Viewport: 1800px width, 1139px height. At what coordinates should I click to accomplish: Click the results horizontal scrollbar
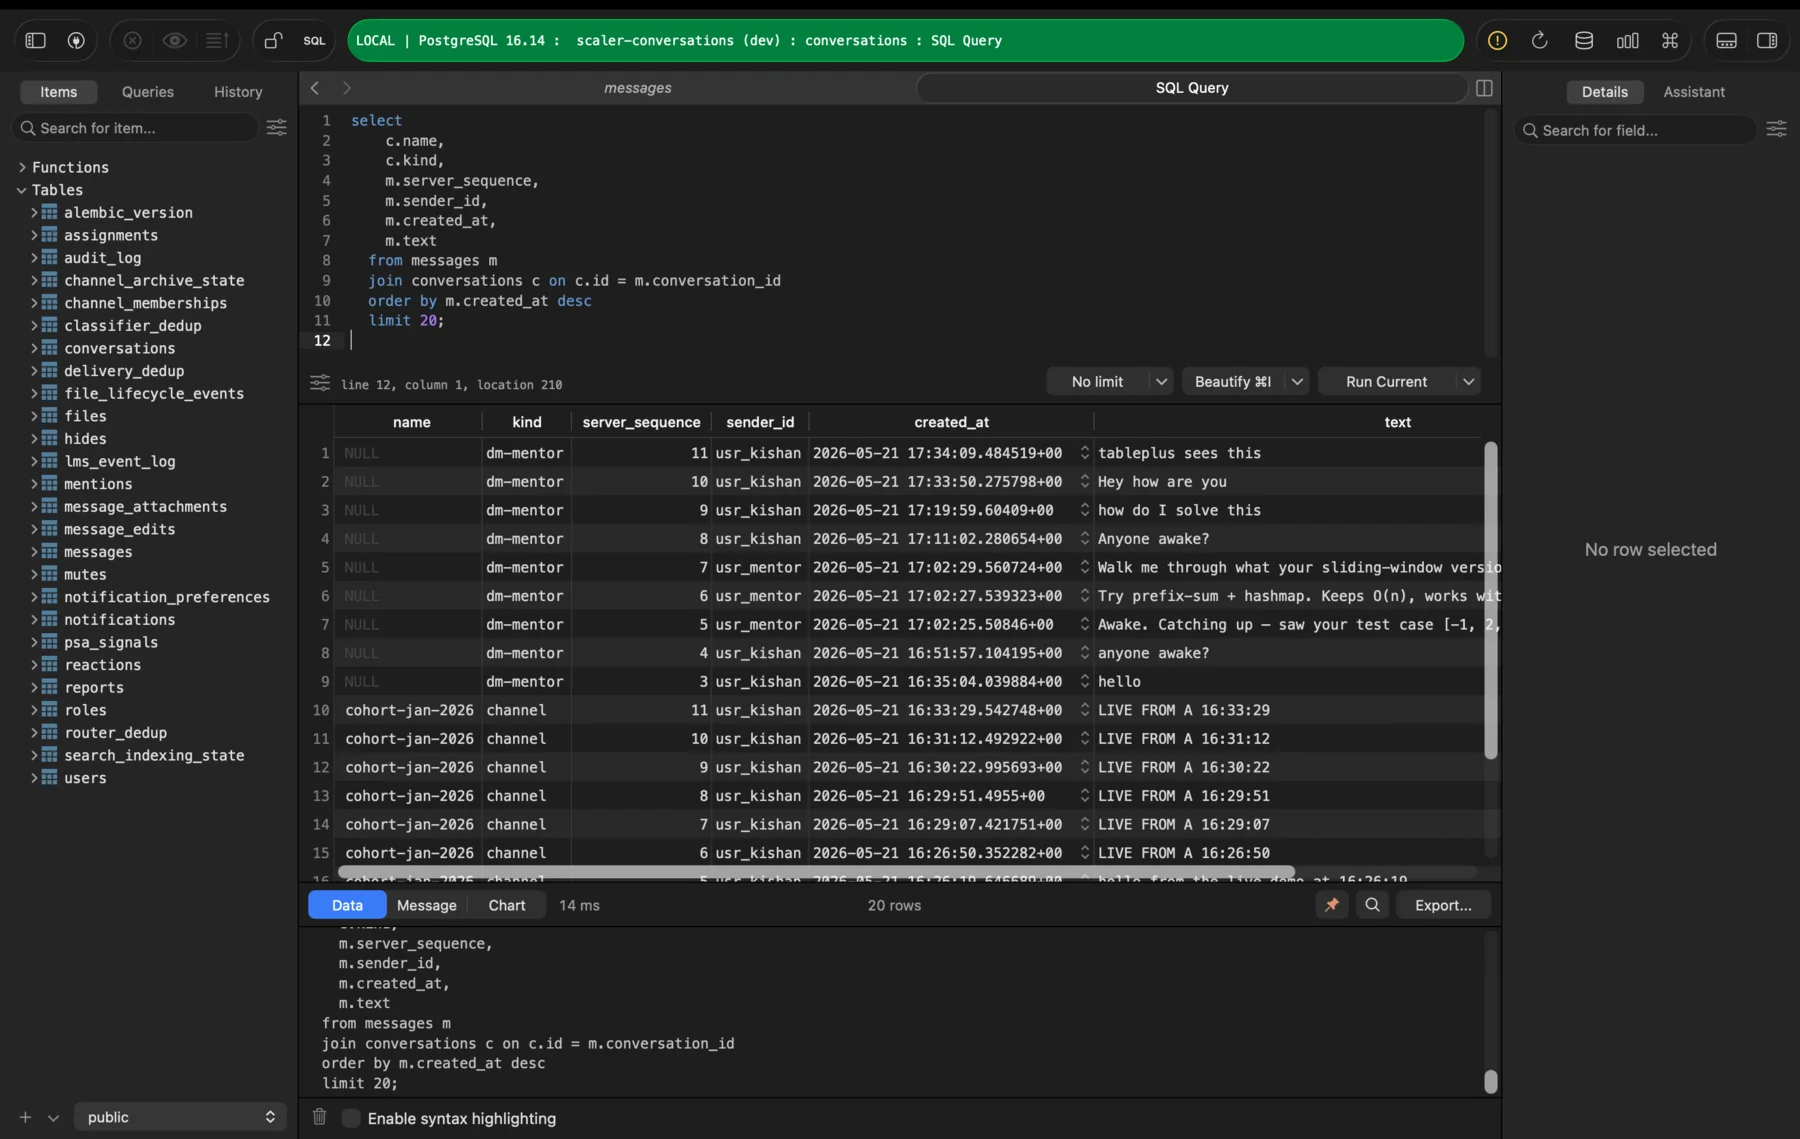click(816, 872)
